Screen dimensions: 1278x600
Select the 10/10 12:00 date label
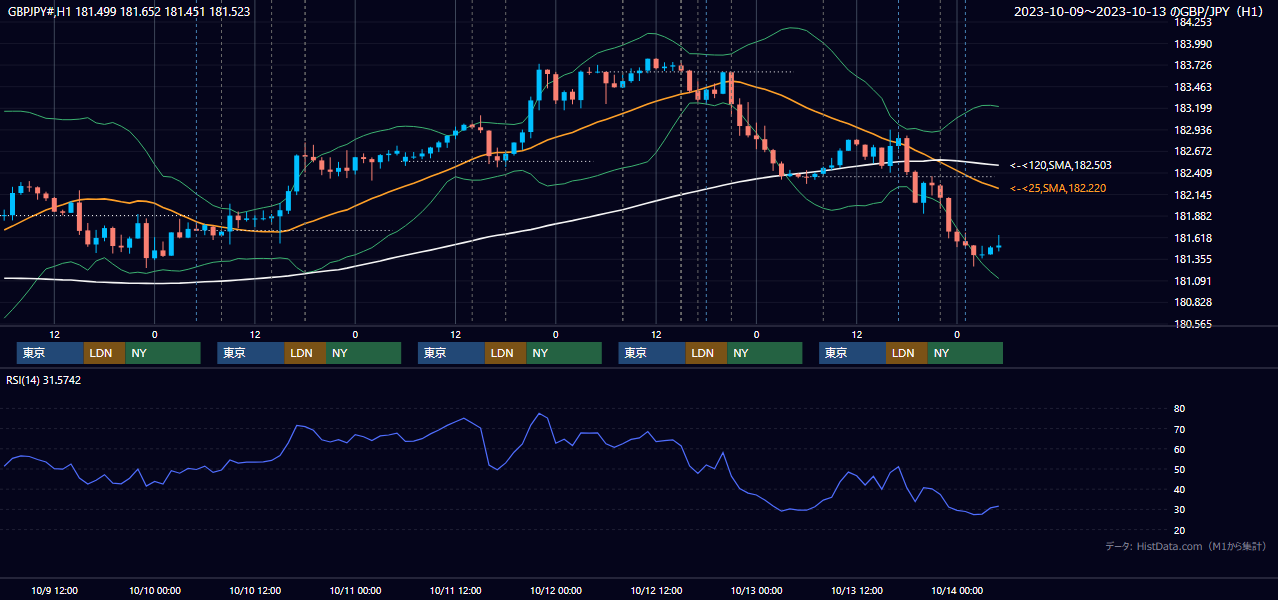point(255,590)
